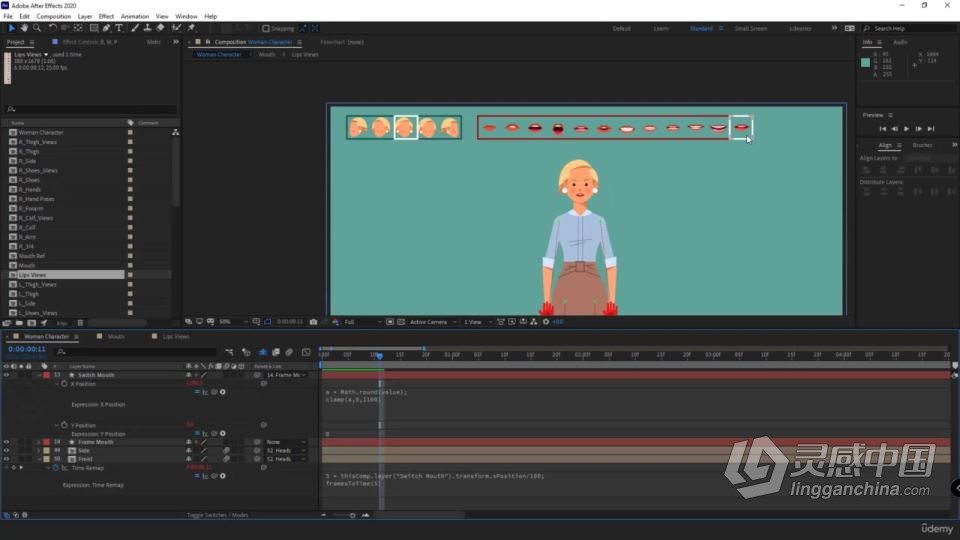The width and height of the screenshot is (960, 540).
Task: Collapse the Time Remap property
Action: [x=48, y=468]
